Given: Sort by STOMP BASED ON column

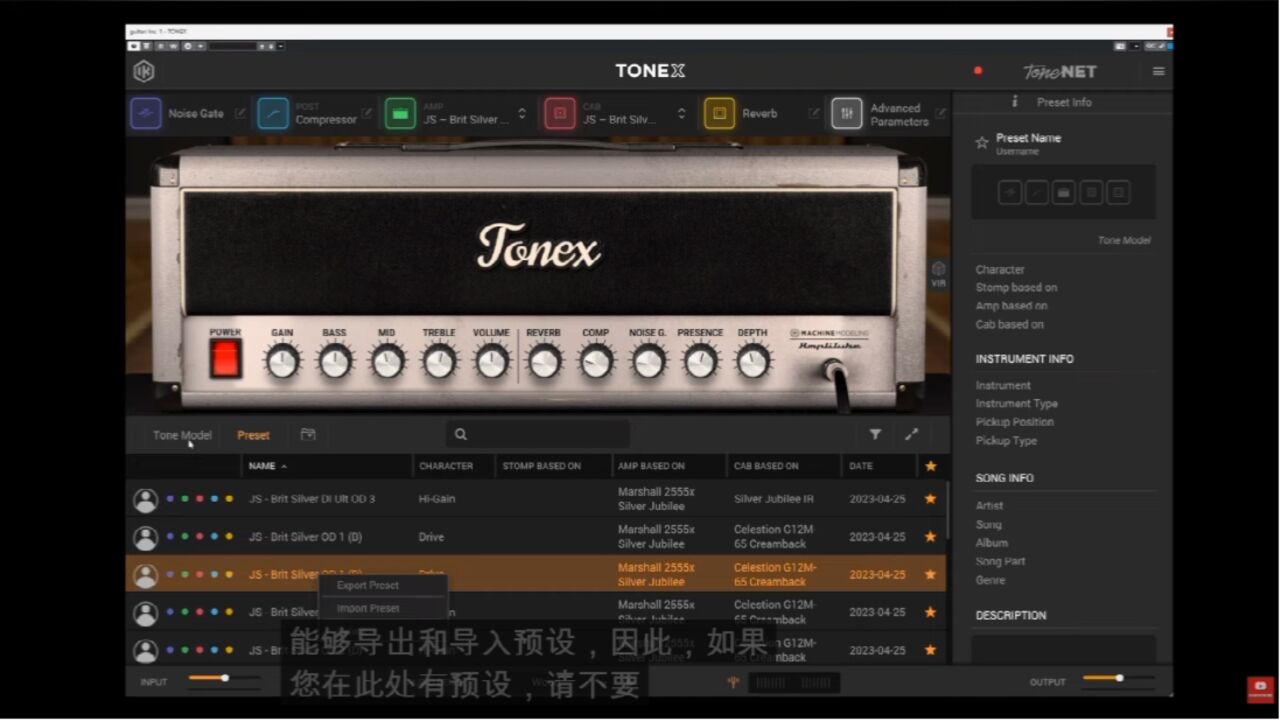Looking at the screenshot, I should click(x=541, y=466).
